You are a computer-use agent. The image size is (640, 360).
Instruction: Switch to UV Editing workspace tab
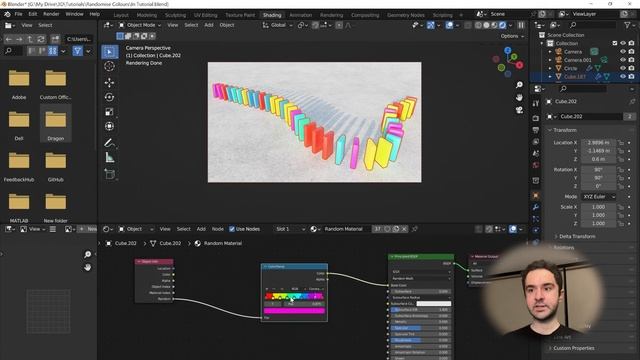click(205, 15)
